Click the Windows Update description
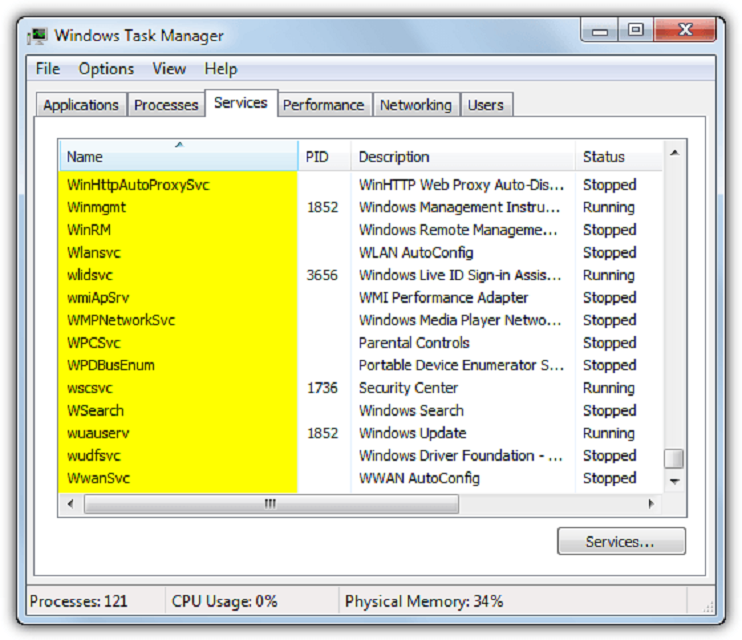Image resolution: width=742 pixels, height=640 pixels. point(413,433)
